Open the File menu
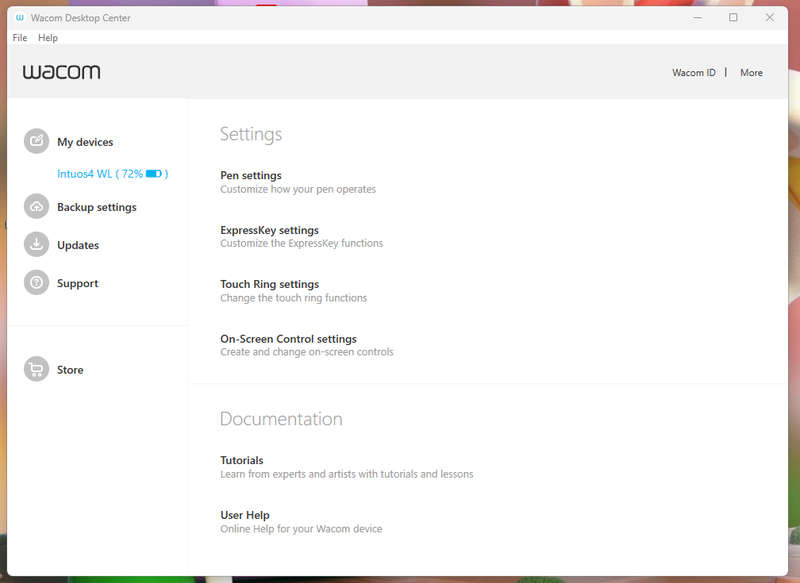Screen dimensions: 800x583 point(20,38)
